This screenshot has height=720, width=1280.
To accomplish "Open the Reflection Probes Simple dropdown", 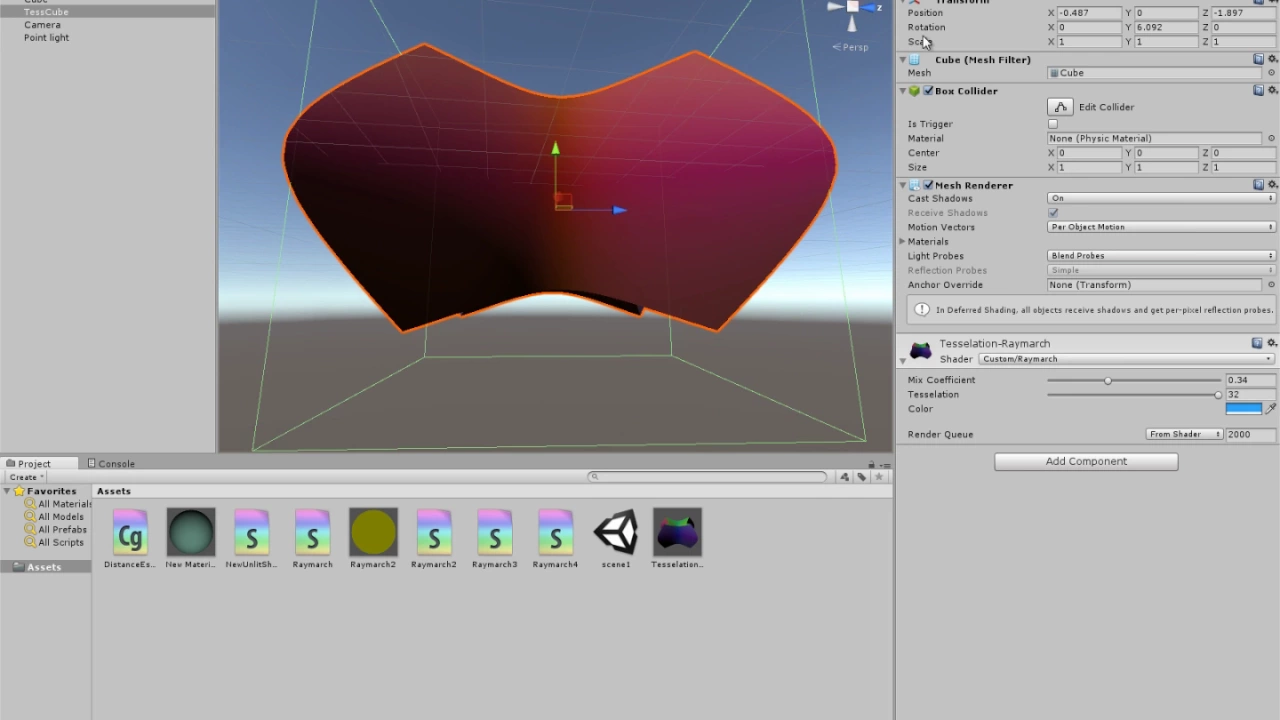I will 1162,270.
